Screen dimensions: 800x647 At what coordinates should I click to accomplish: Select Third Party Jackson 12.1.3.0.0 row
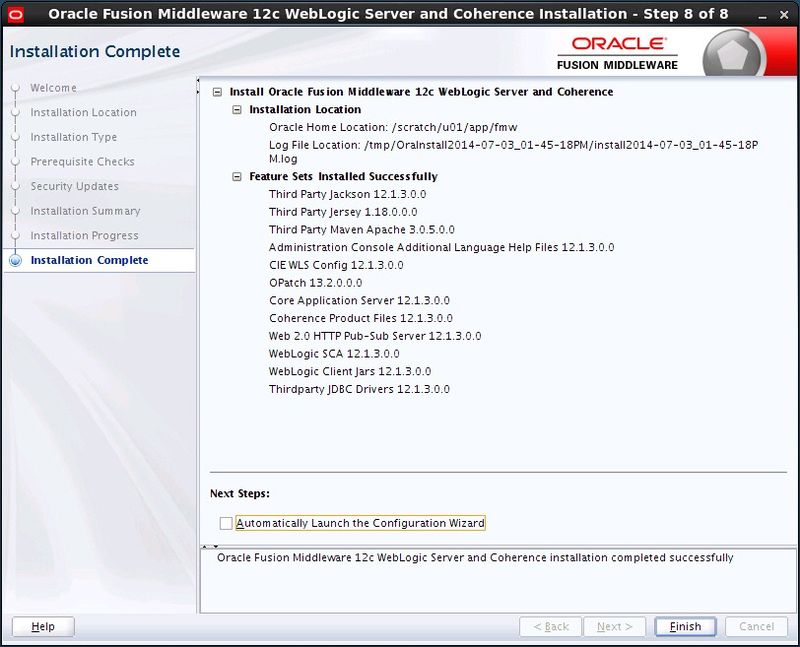347,194
